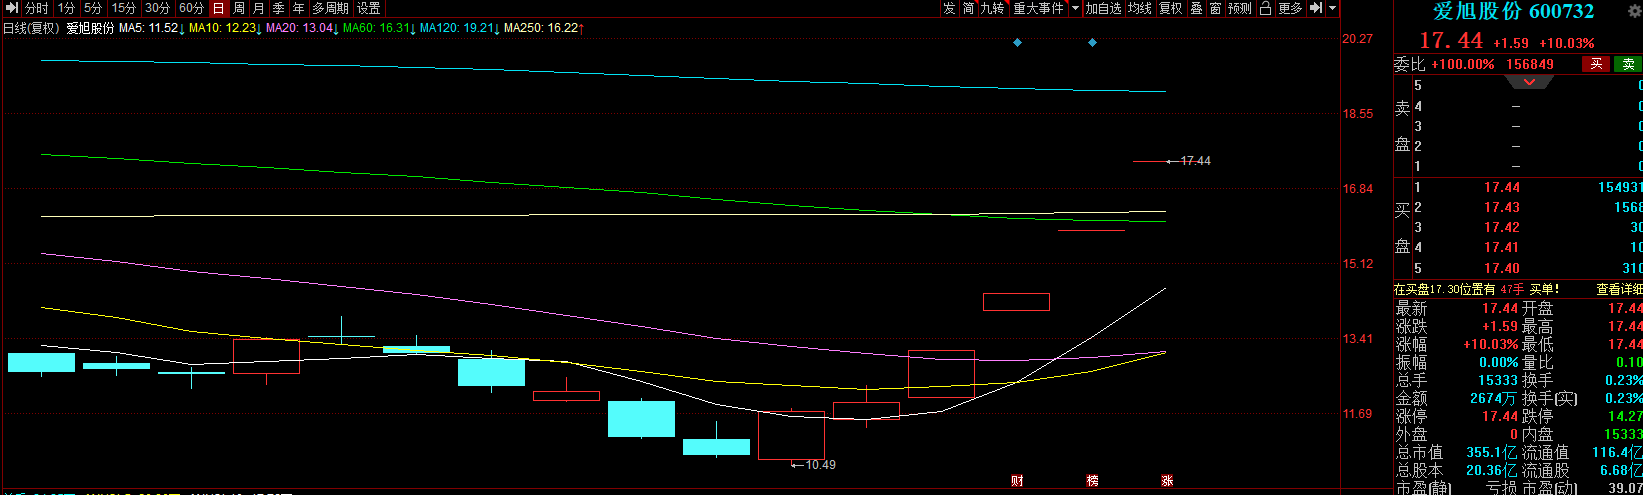Click the 榜 event marker

coord(1092,481)
